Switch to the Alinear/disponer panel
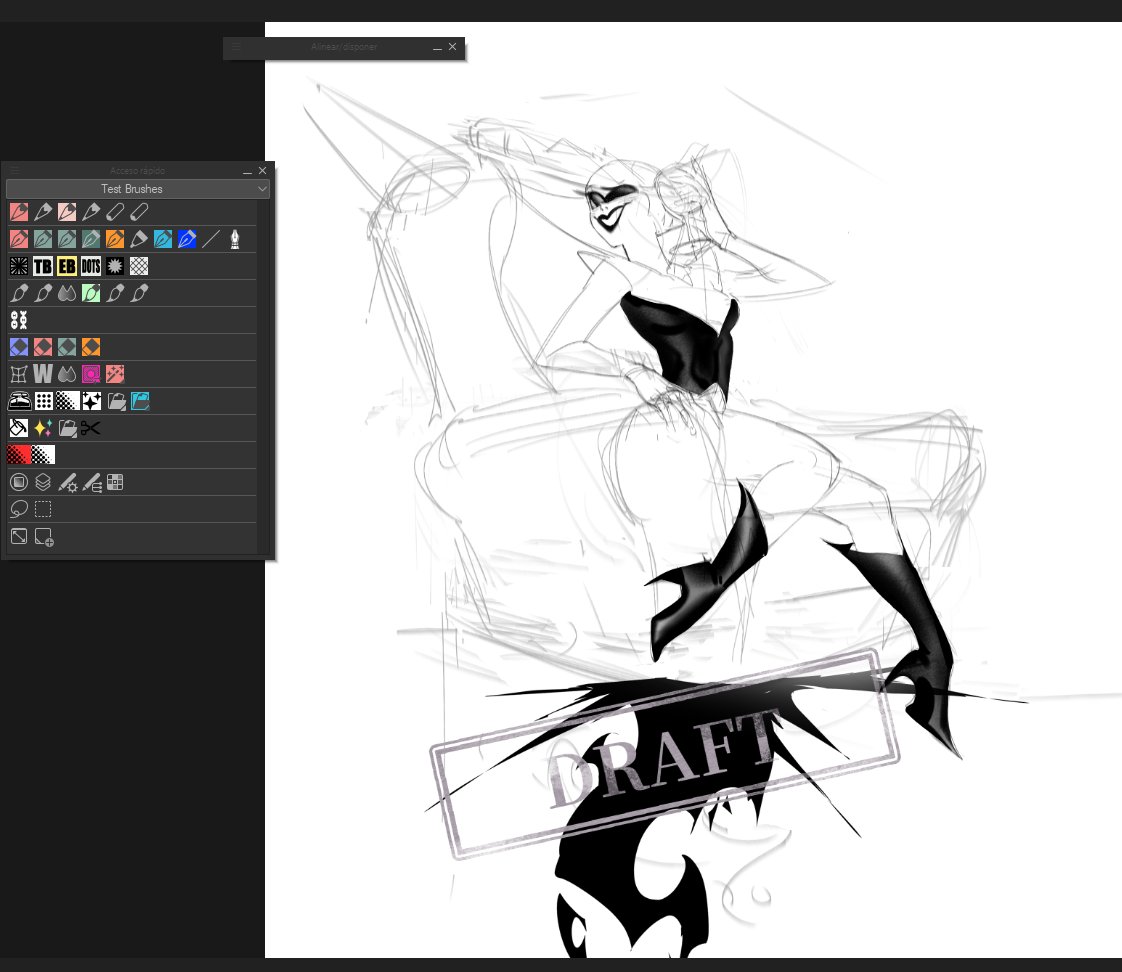The height and width of the screenshot is (972, 1122). (344, 47)
